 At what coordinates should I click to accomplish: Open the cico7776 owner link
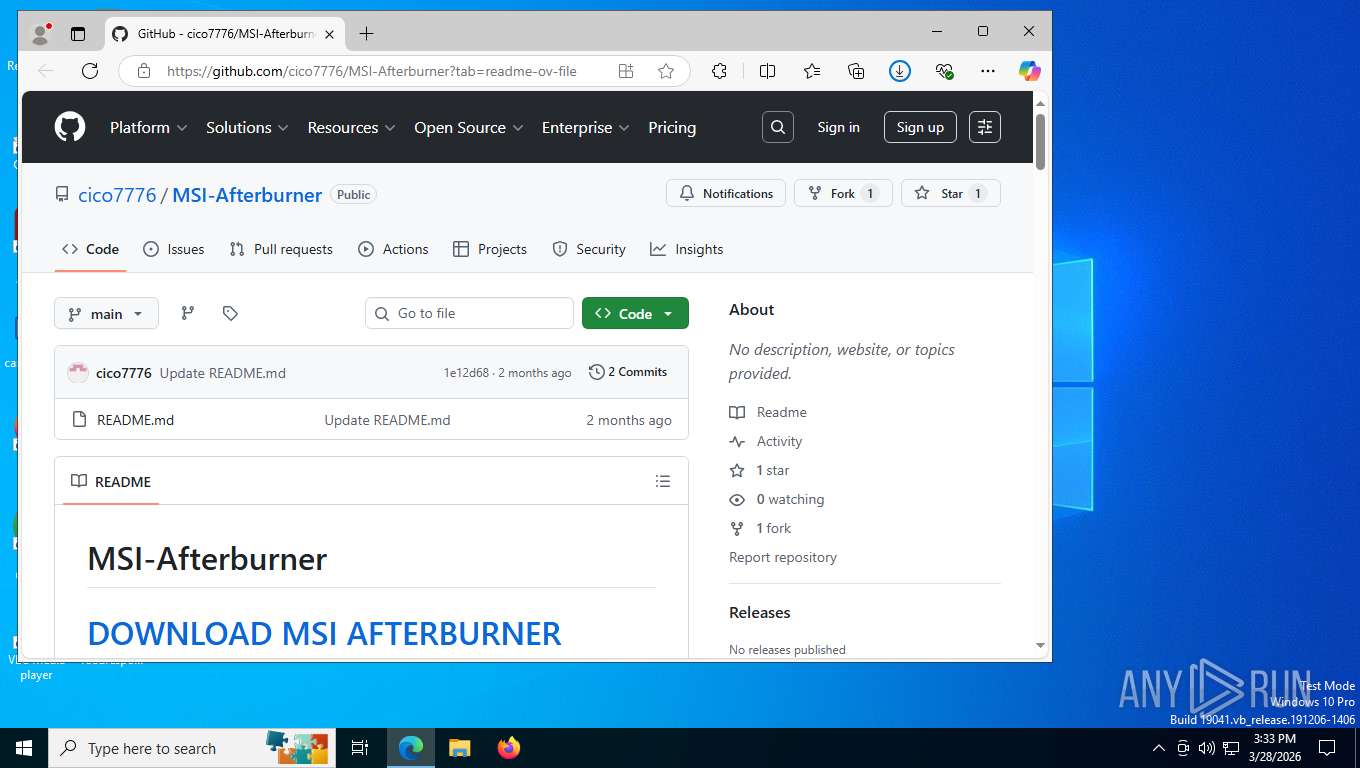[117, 195]
